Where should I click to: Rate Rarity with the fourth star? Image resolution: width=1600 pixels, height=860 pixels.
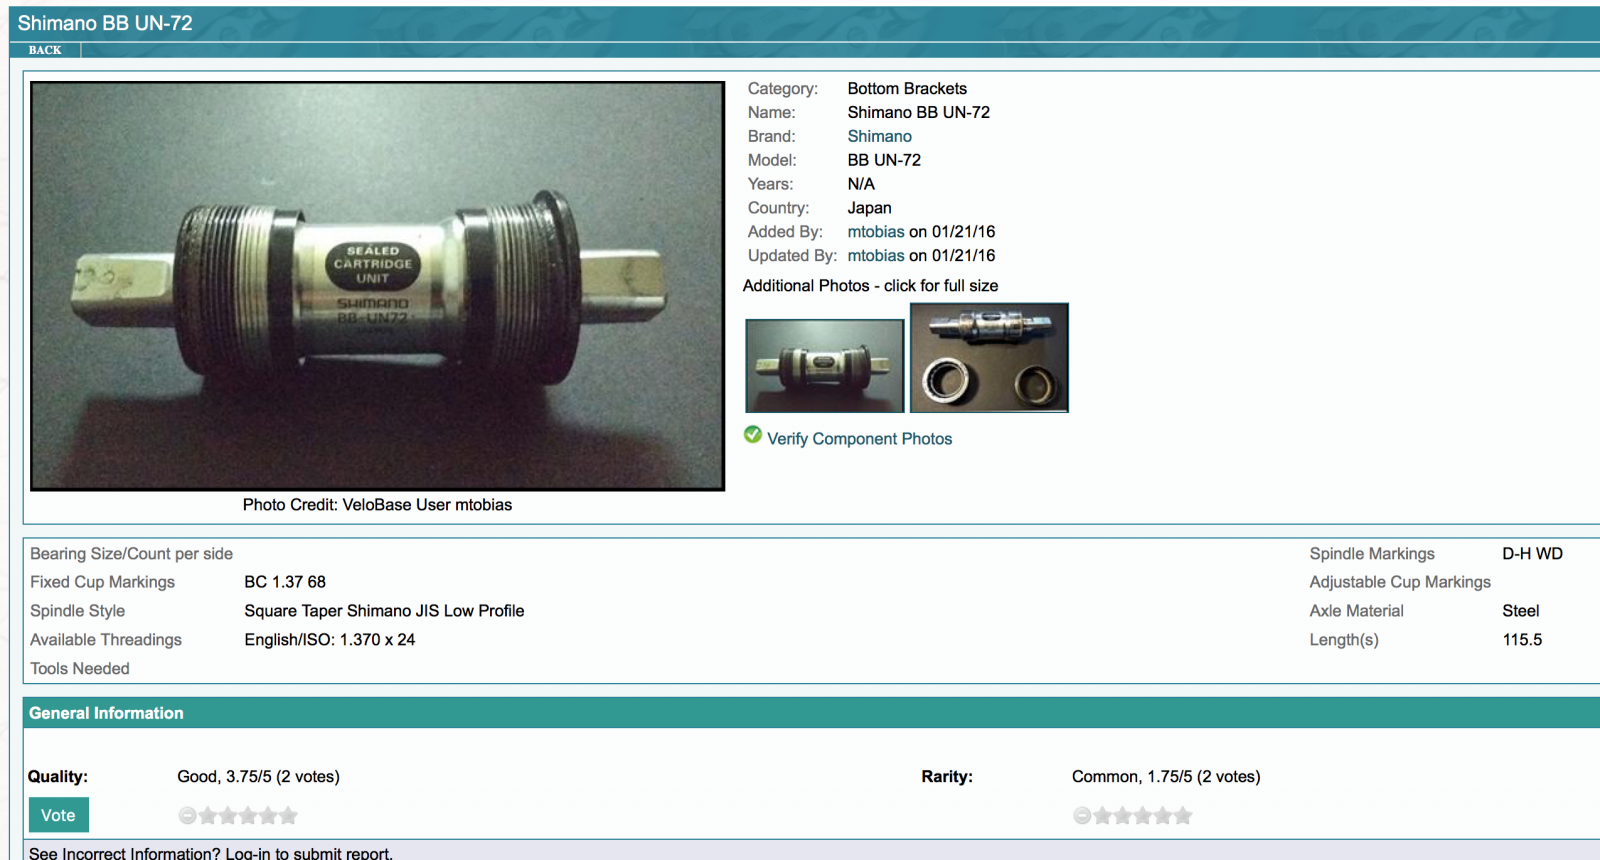(x=1163, y=816)
